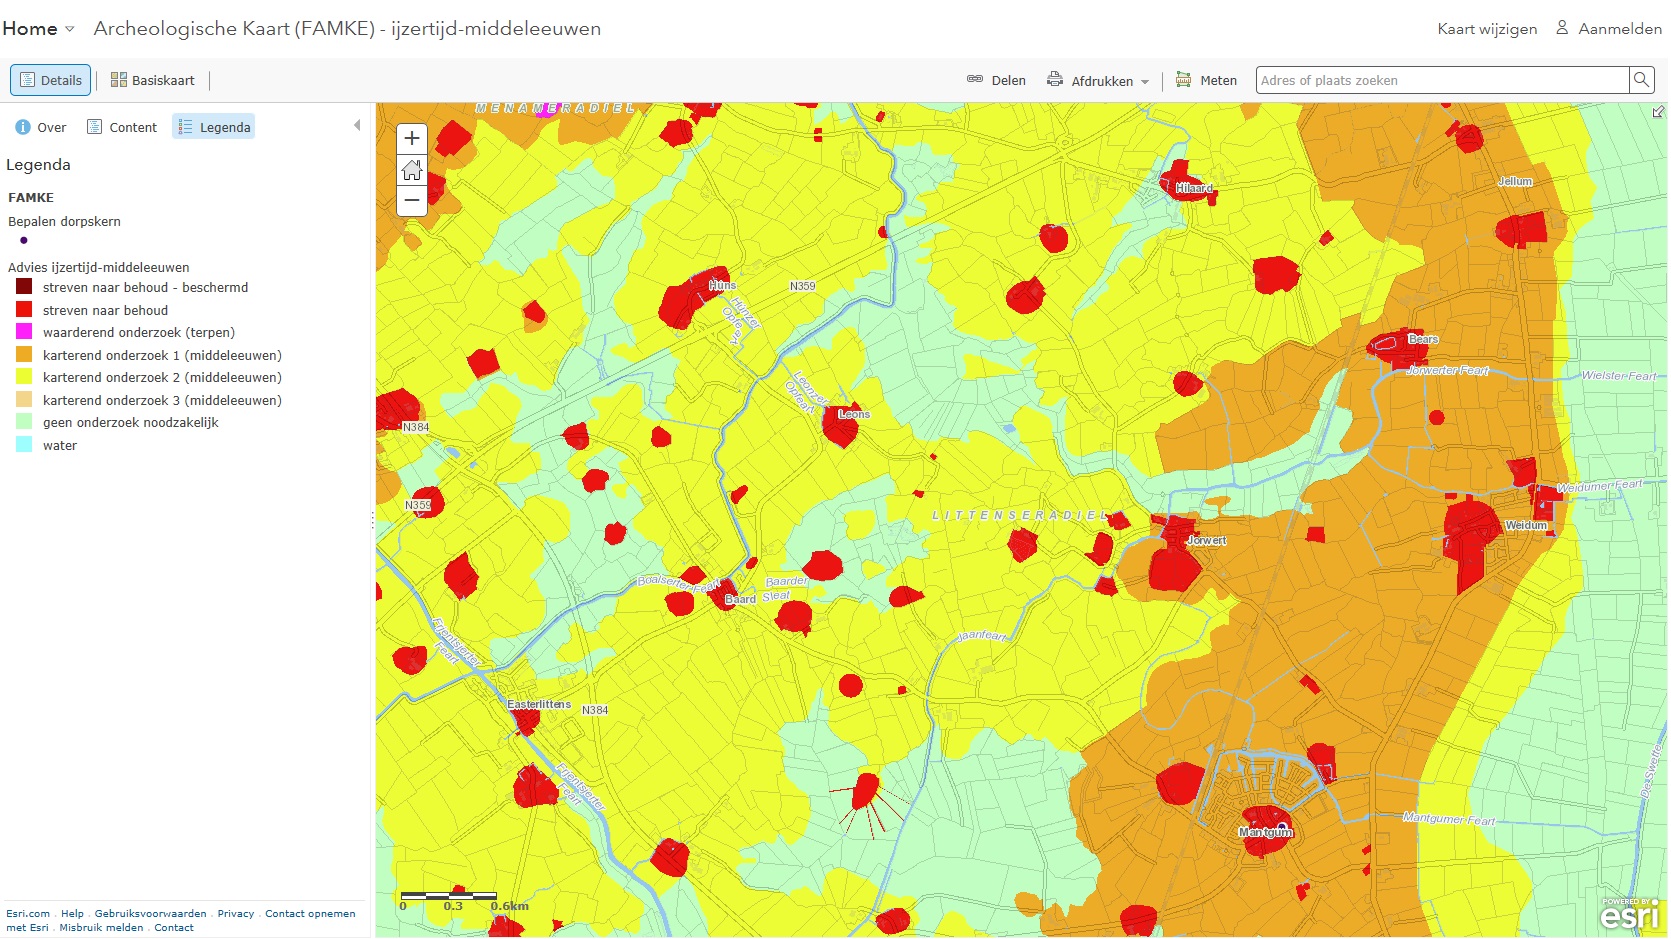
Task: Return map to default home extent
Action: [412, 171]
